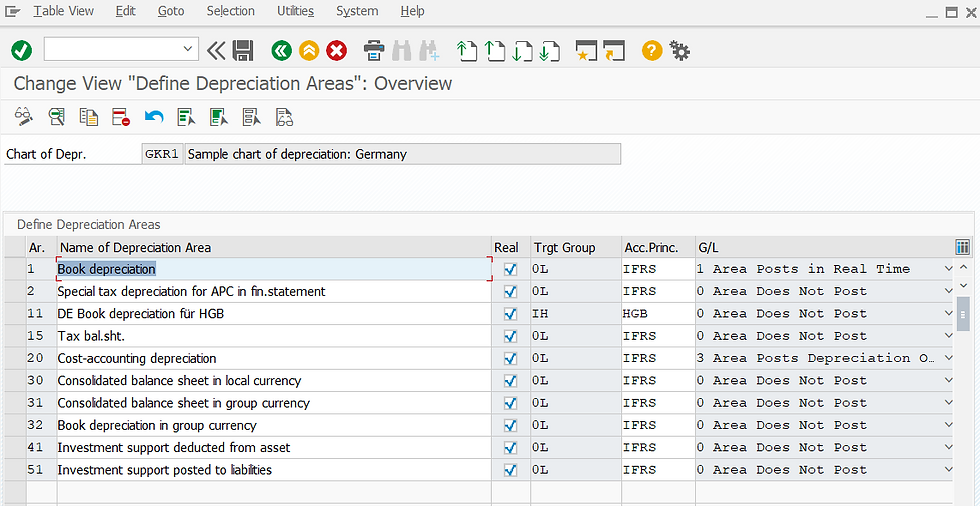
Task: Toggle Real checkbox for Book depreciation
Action: point(511,269)
